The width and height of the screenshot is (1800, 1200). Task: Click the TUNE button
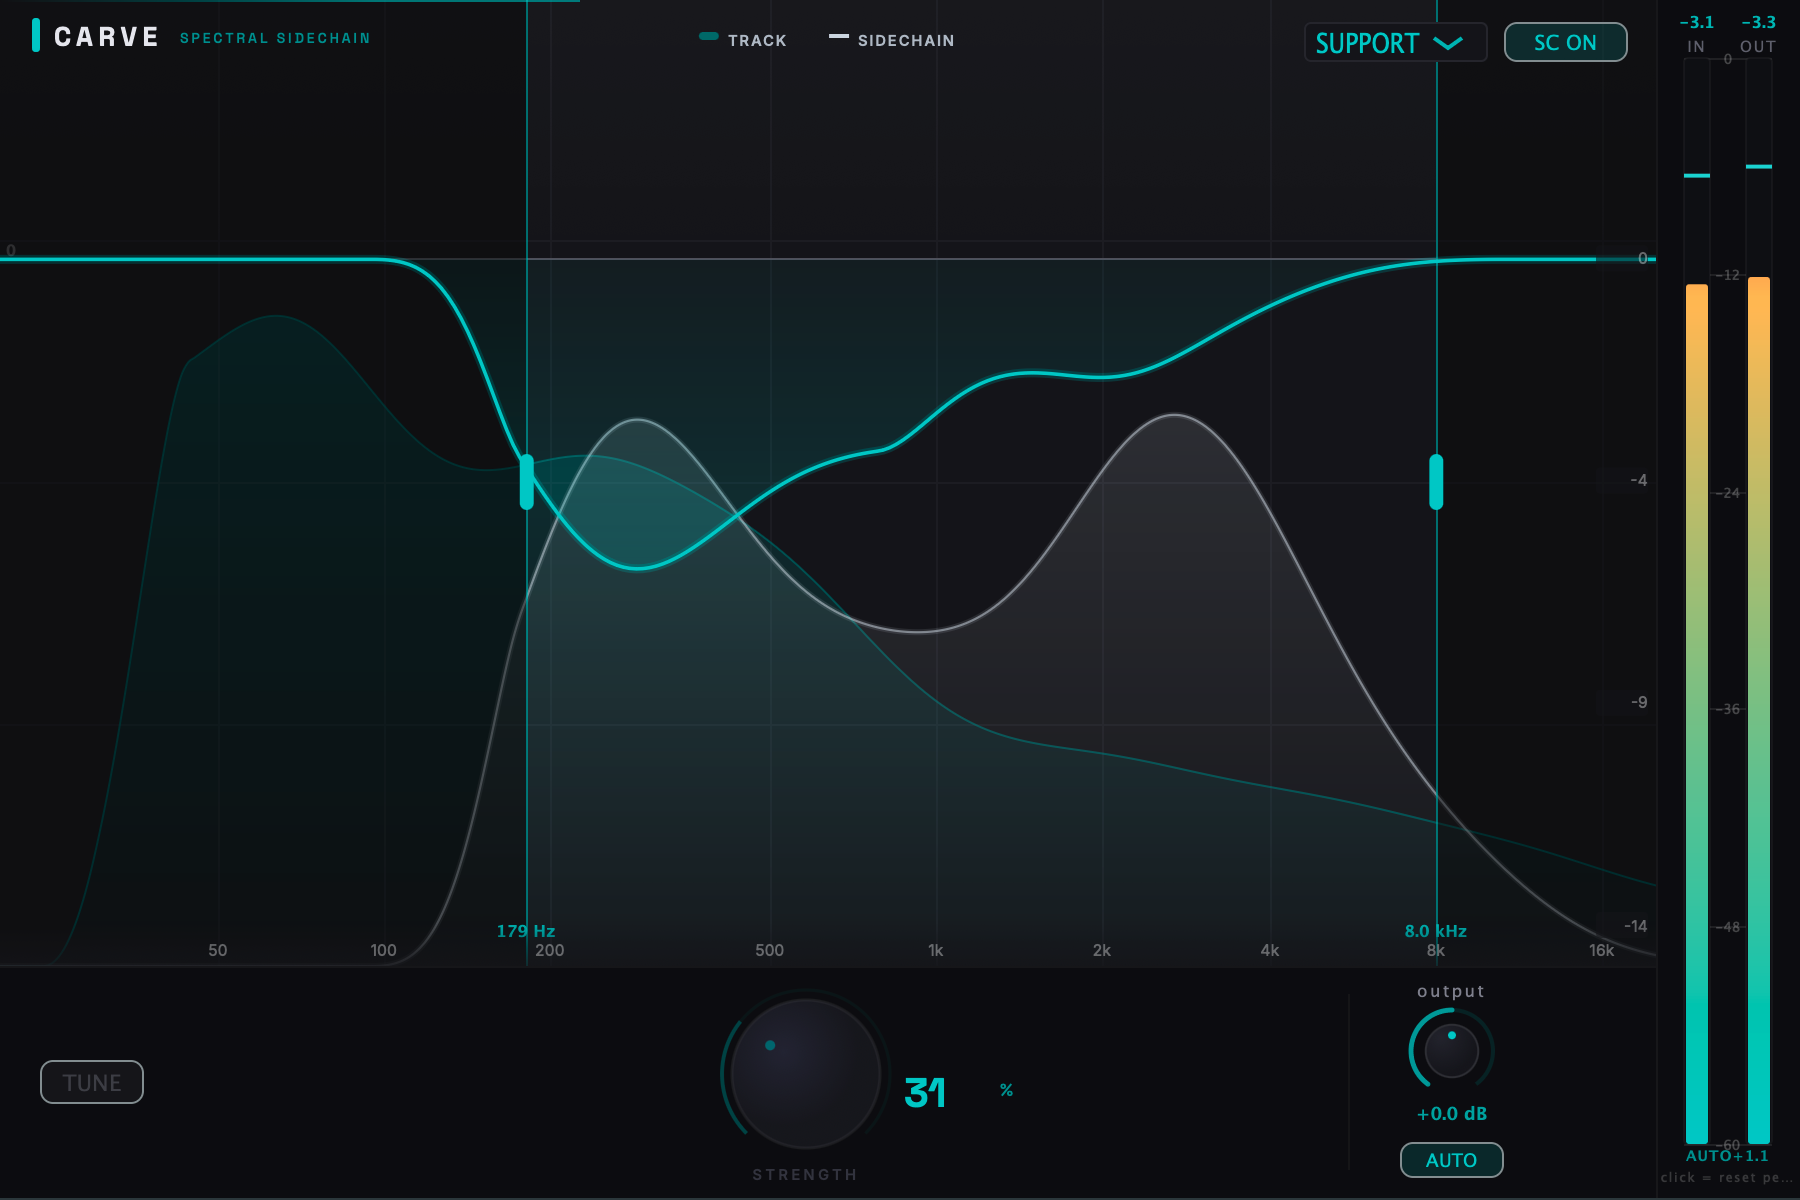[x=92, y=1082]
